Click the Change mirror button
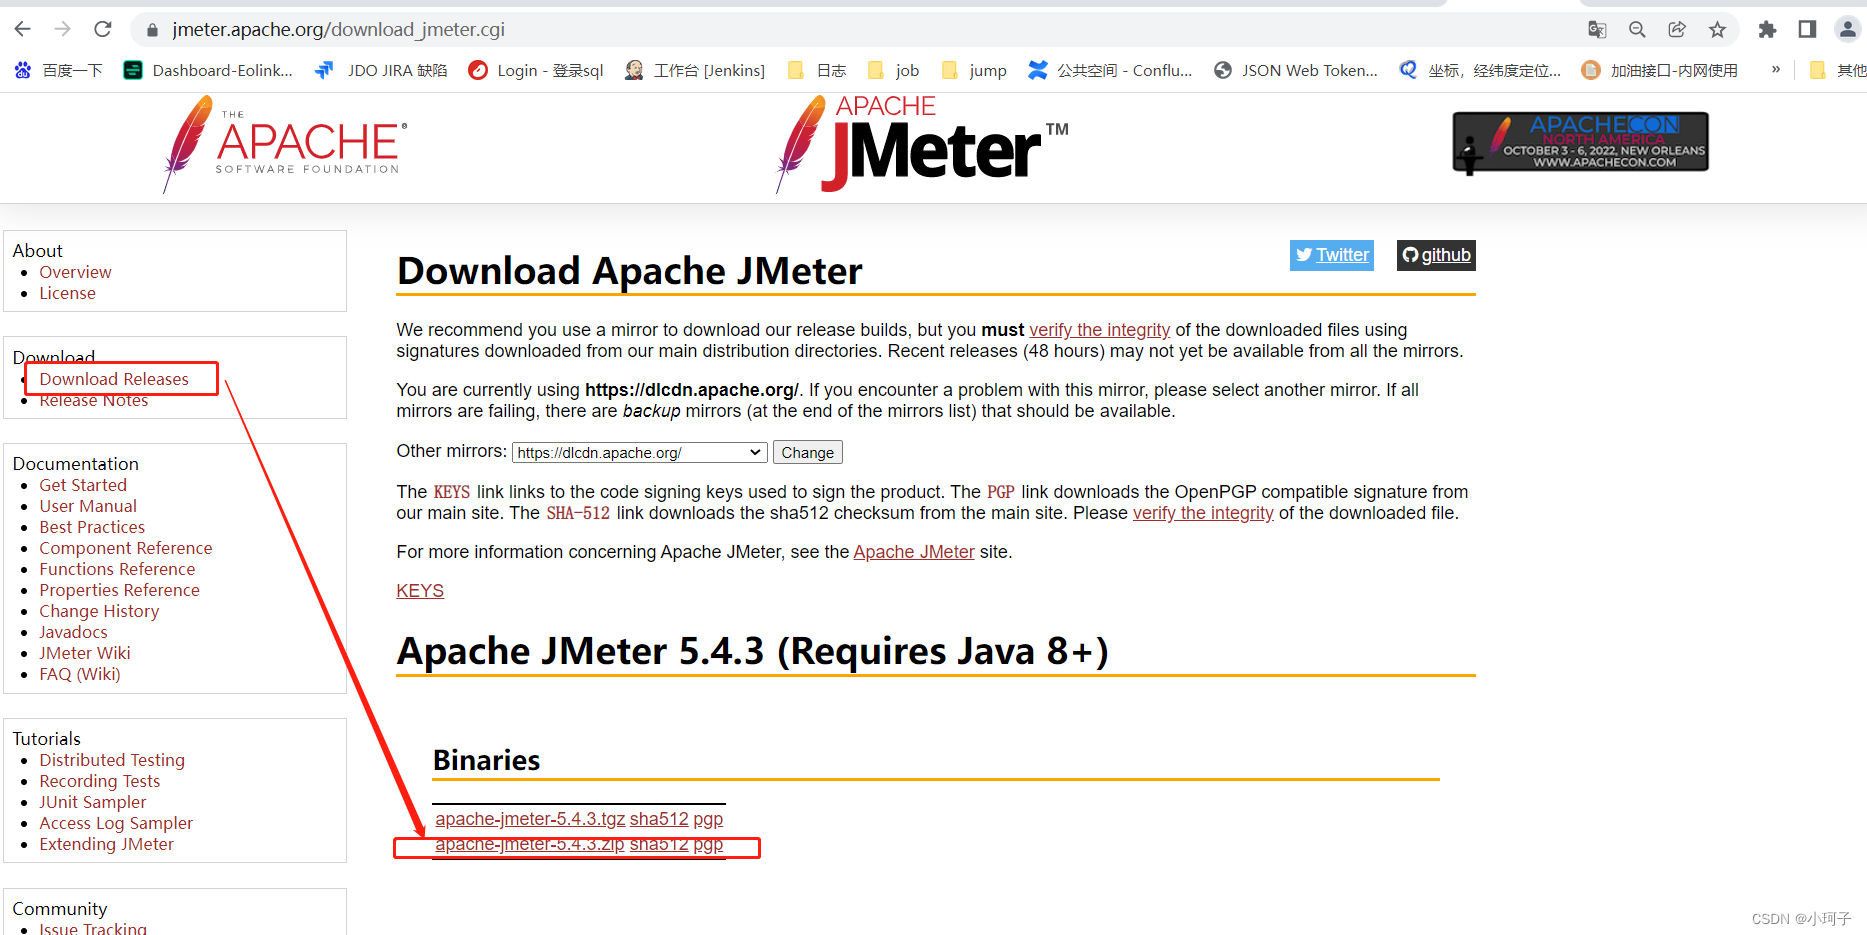Screen dimensions: 1867x935 pyautogui.click(x=808, y=453)
